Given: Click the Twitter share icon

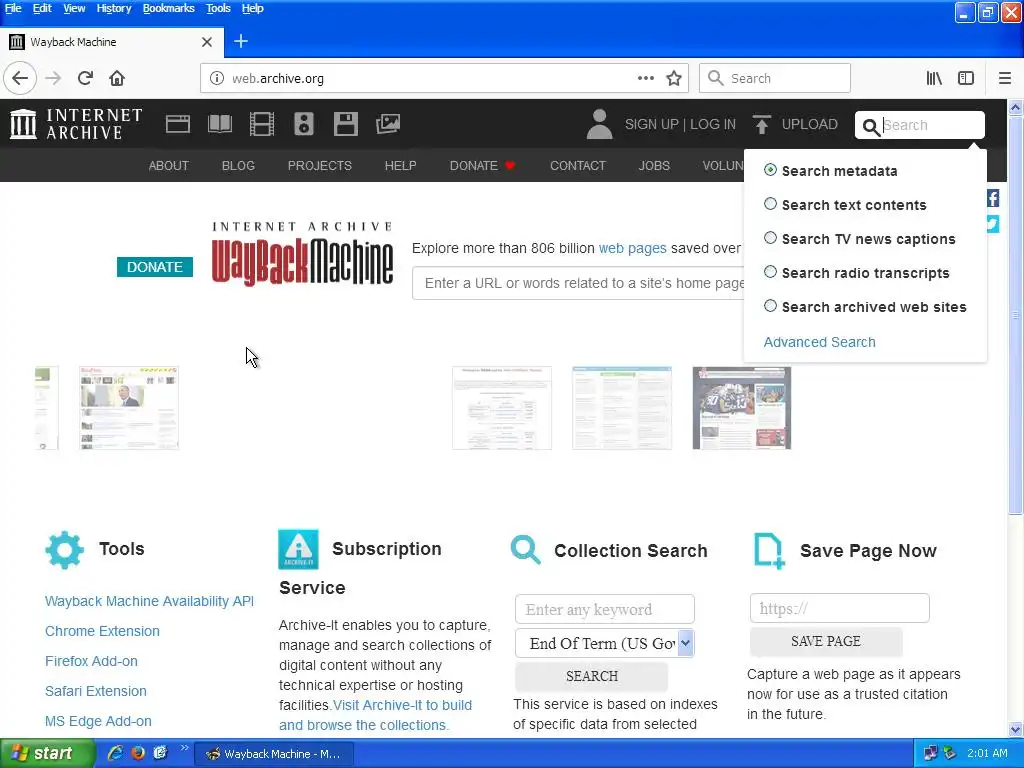Looking at the screenshot, I should tap(993, 224).
